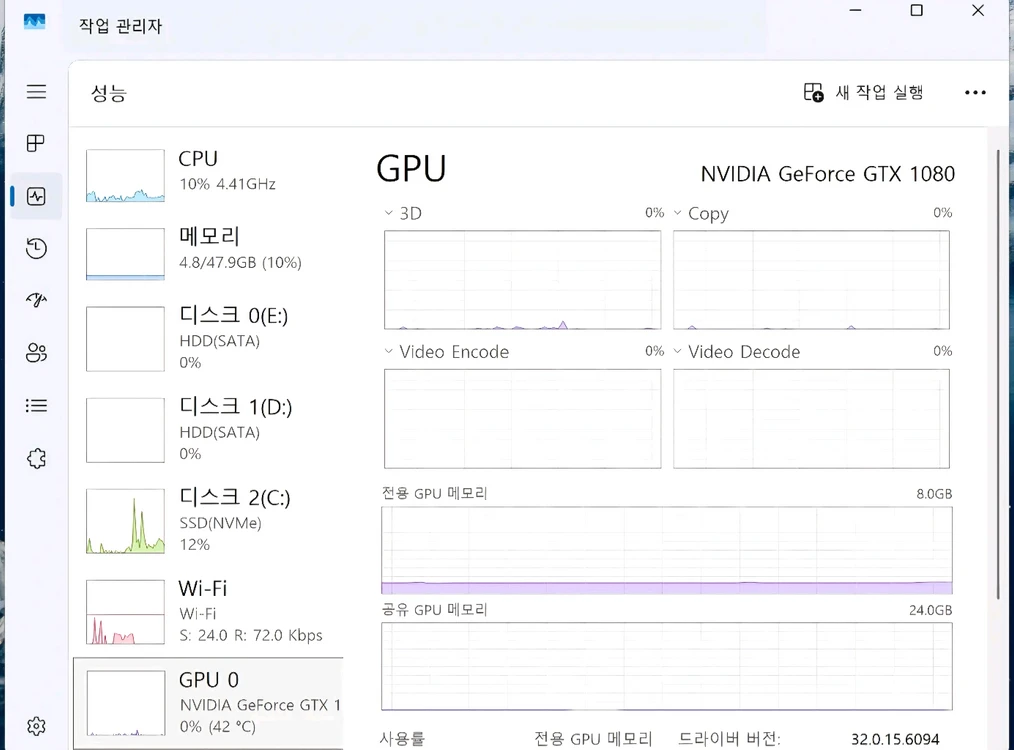Click the CPU usage thumbnail graph
The image size is (1014, 750).
click(125, 175)
